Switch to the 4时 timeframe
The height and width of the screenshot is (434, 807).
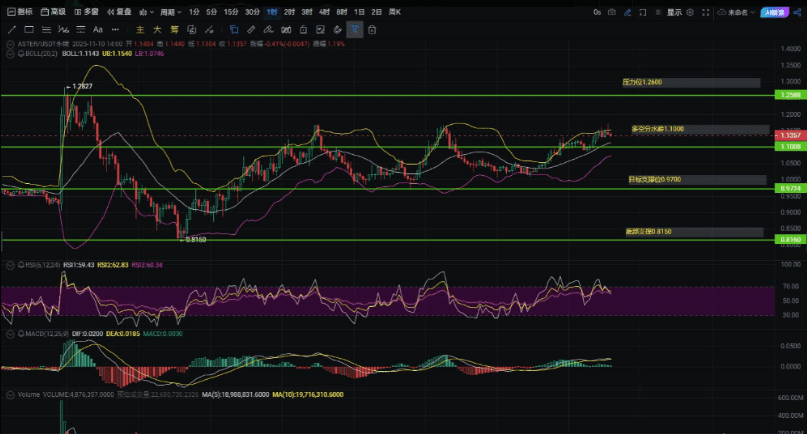tap(325, 13)
